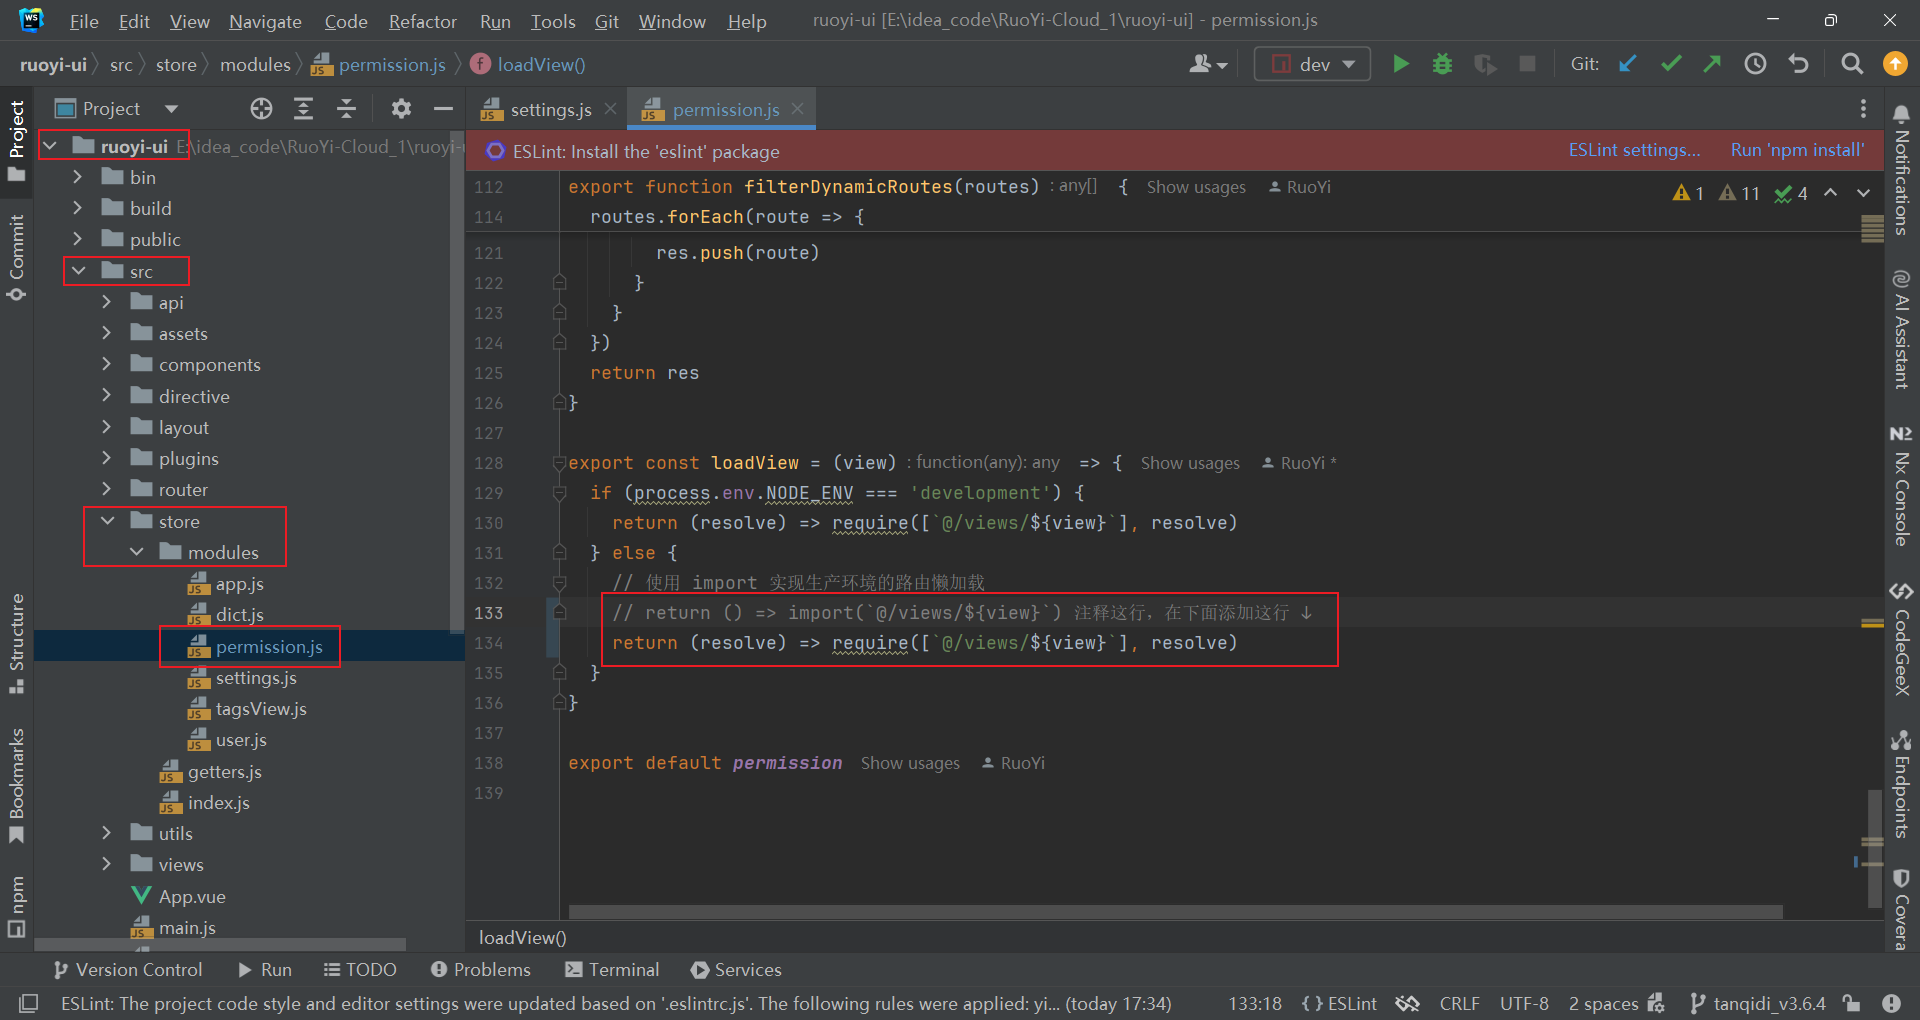This screenshot has height=1020, width=1920.
Task: Click git branch tanqidi_v3.6.4 widget
Action: point(1757,1003)
